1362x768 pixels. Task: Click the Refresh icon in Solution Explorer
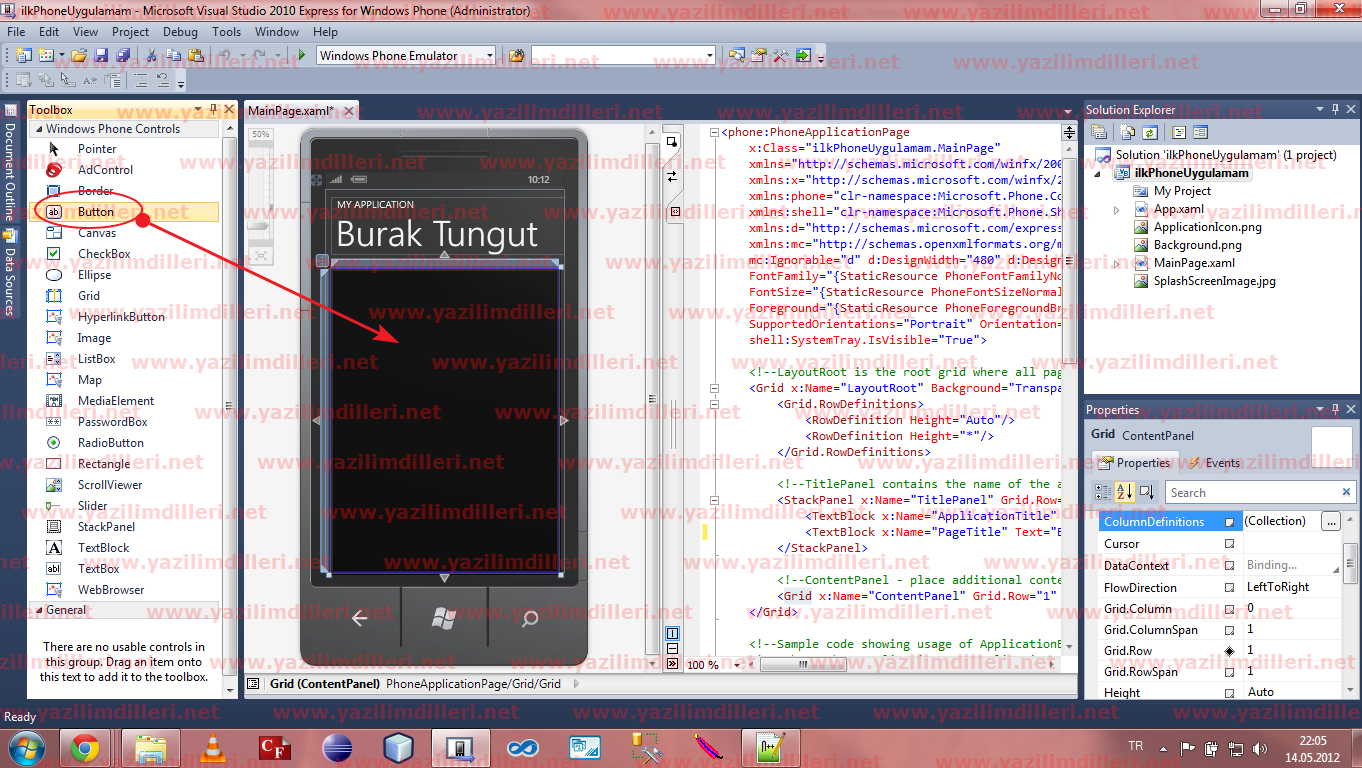pyautogui.click(x=1151, y=132)
